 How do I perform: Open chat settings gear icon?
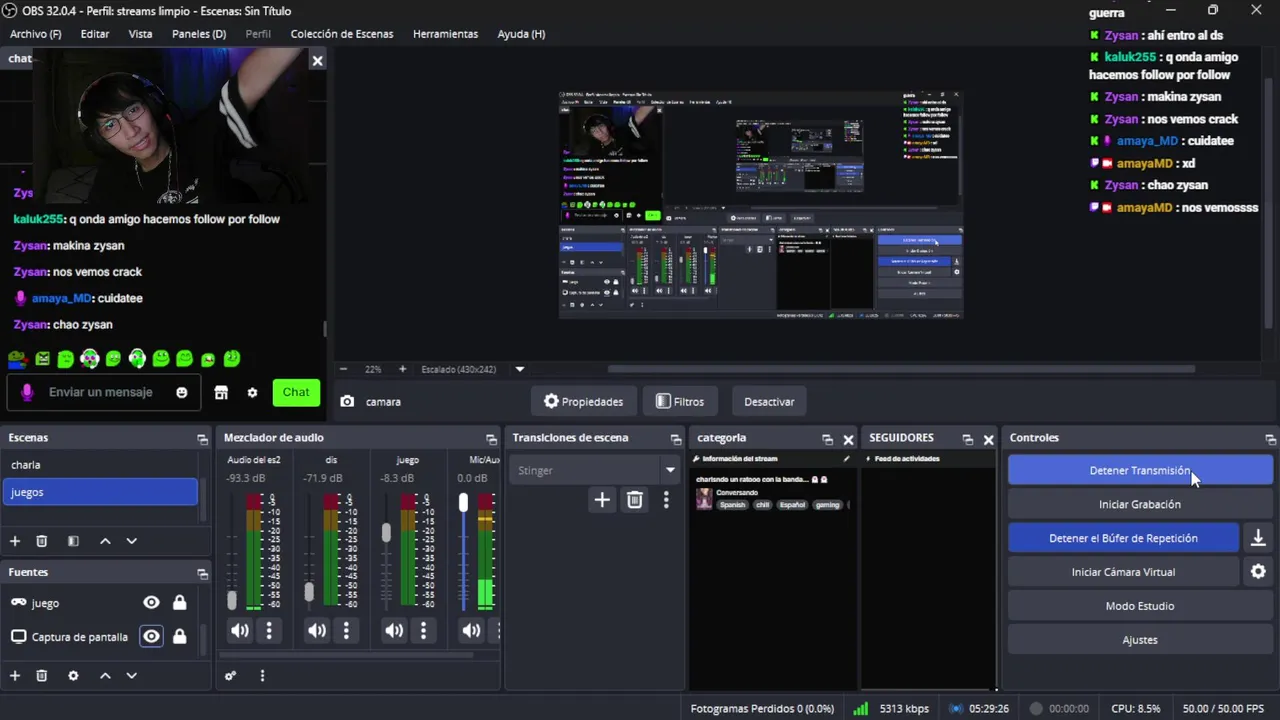[x=252, y=393]
